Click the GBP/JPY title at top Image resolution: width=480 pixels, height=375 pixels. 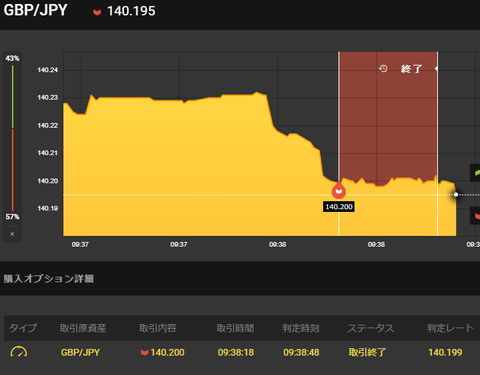tap(36, 10)
